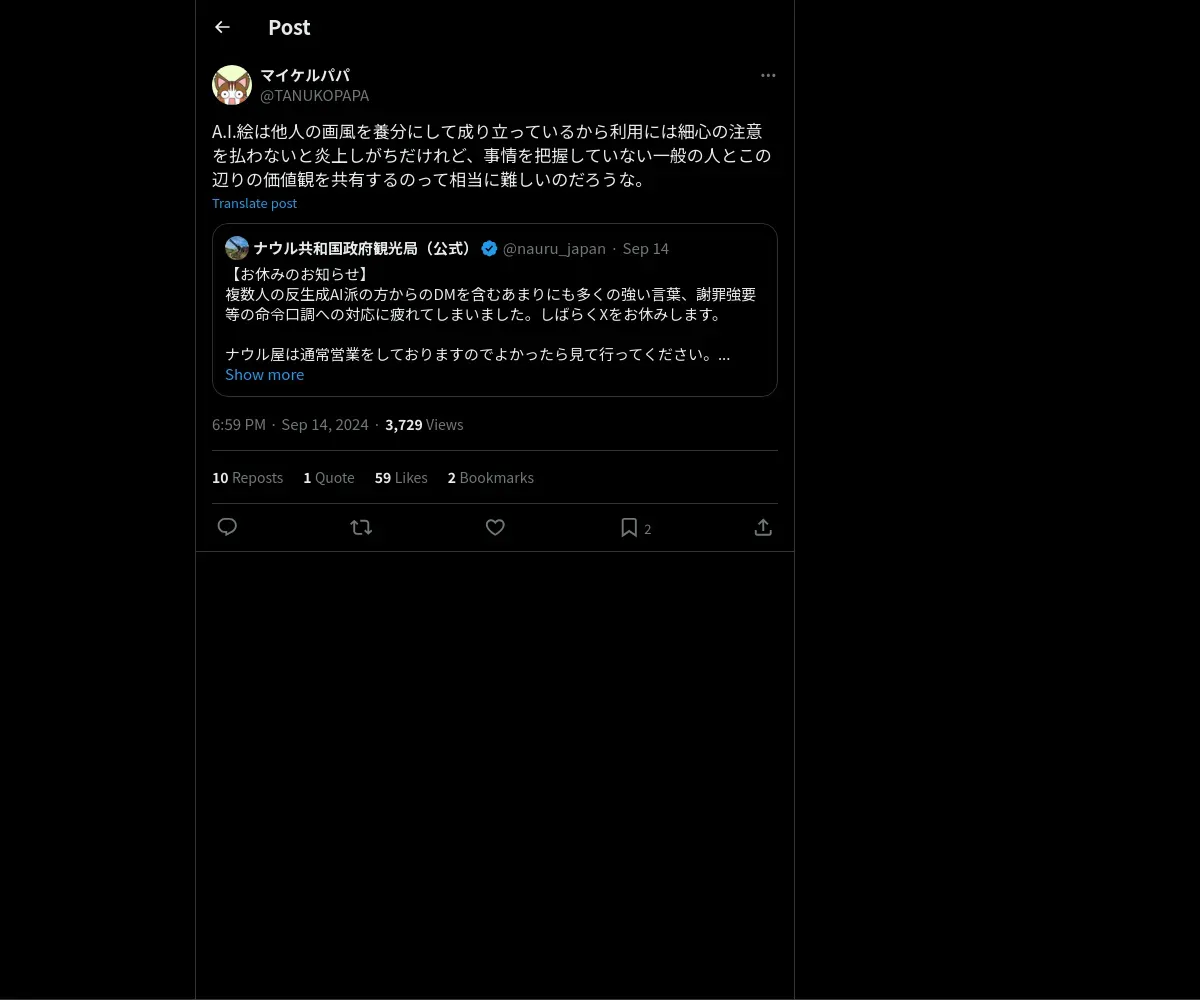Translate post link
The height and width of the screenshot is (1000, 1200).
pyautogui.click(x=254, y=203)
